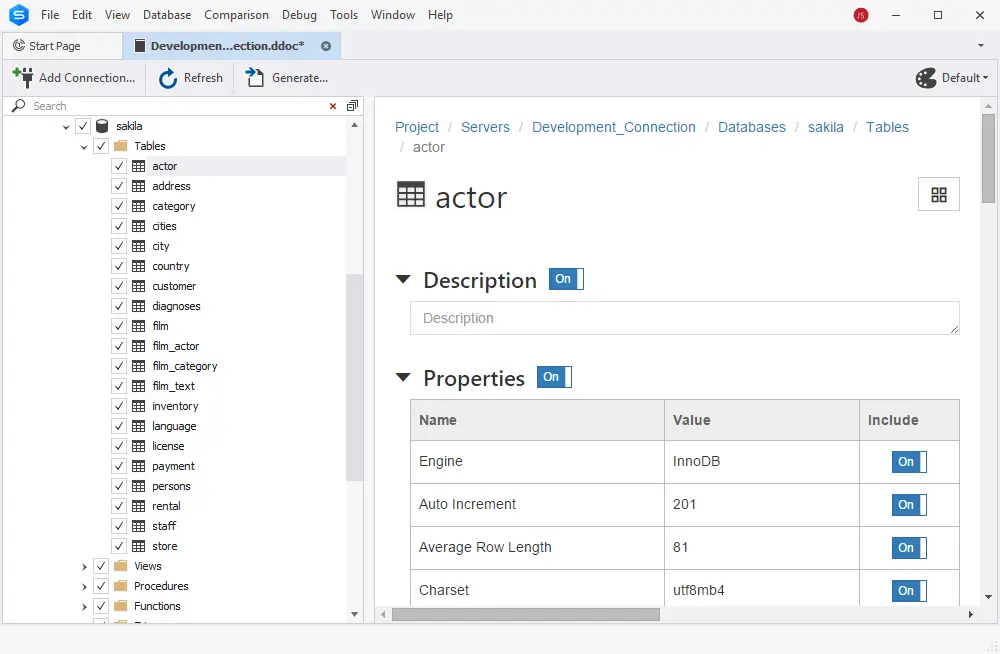Toggle the Auto Increment Include switch

(x=908, y=505)
